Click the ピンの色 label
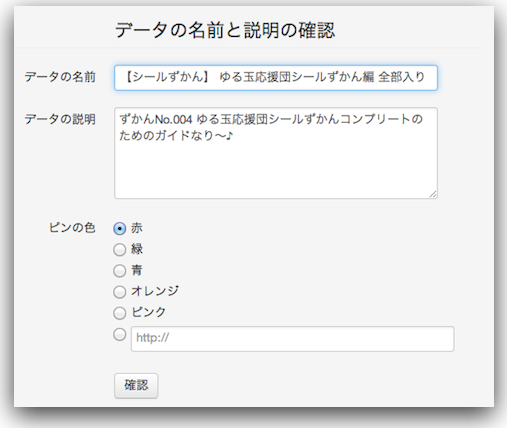 pyautogui.click(x=72, y=228)
